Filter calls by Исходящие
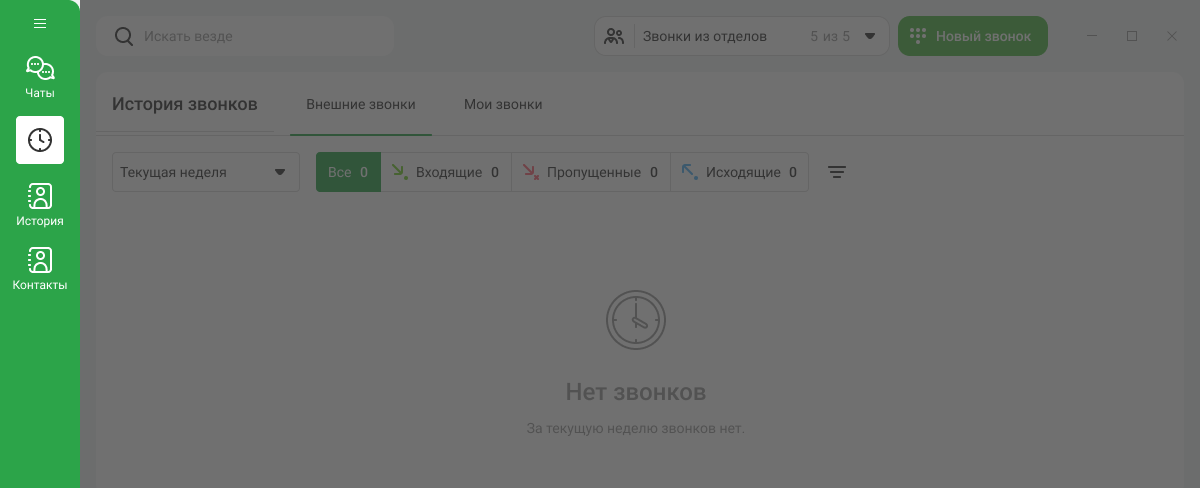1200x488 pixels. pos(740,172)
